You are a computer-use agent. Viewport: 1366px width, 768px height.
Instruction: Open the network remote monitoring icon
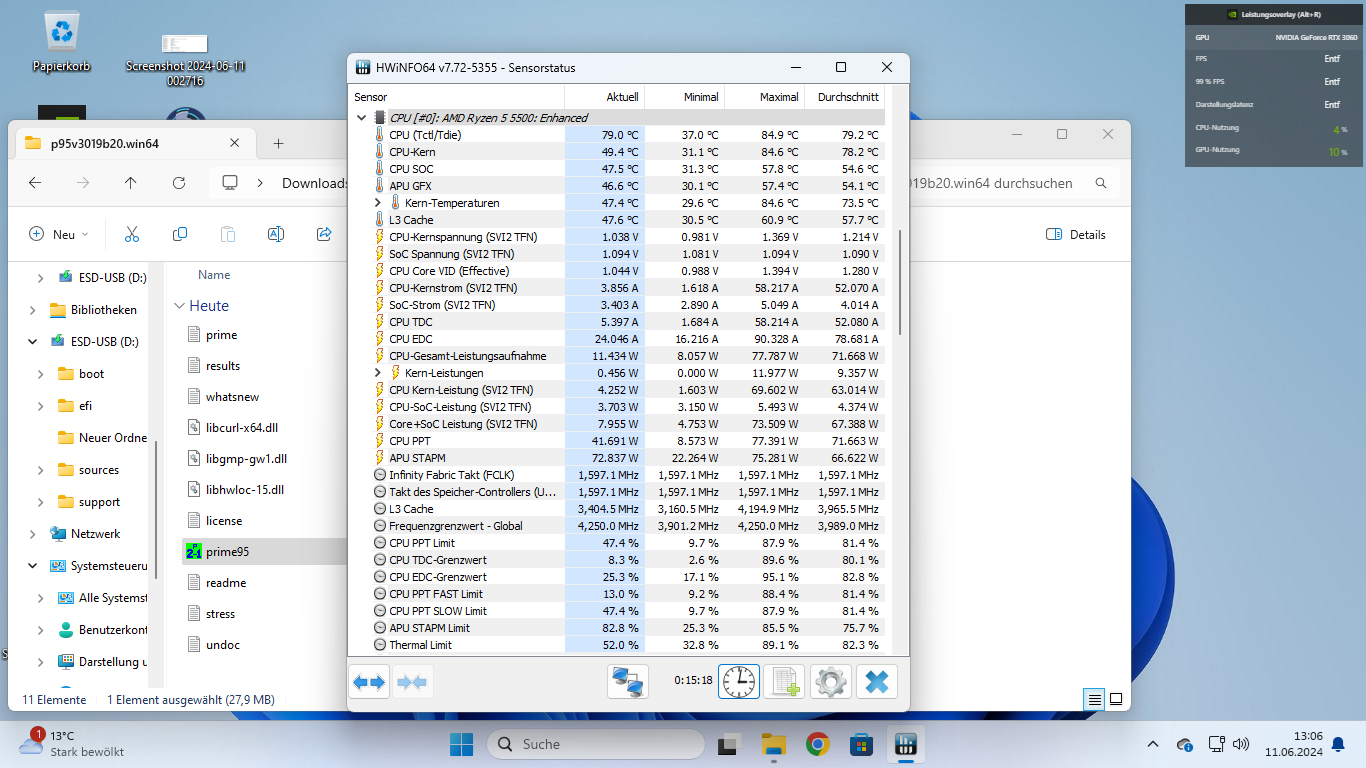[x=629, y=682]
